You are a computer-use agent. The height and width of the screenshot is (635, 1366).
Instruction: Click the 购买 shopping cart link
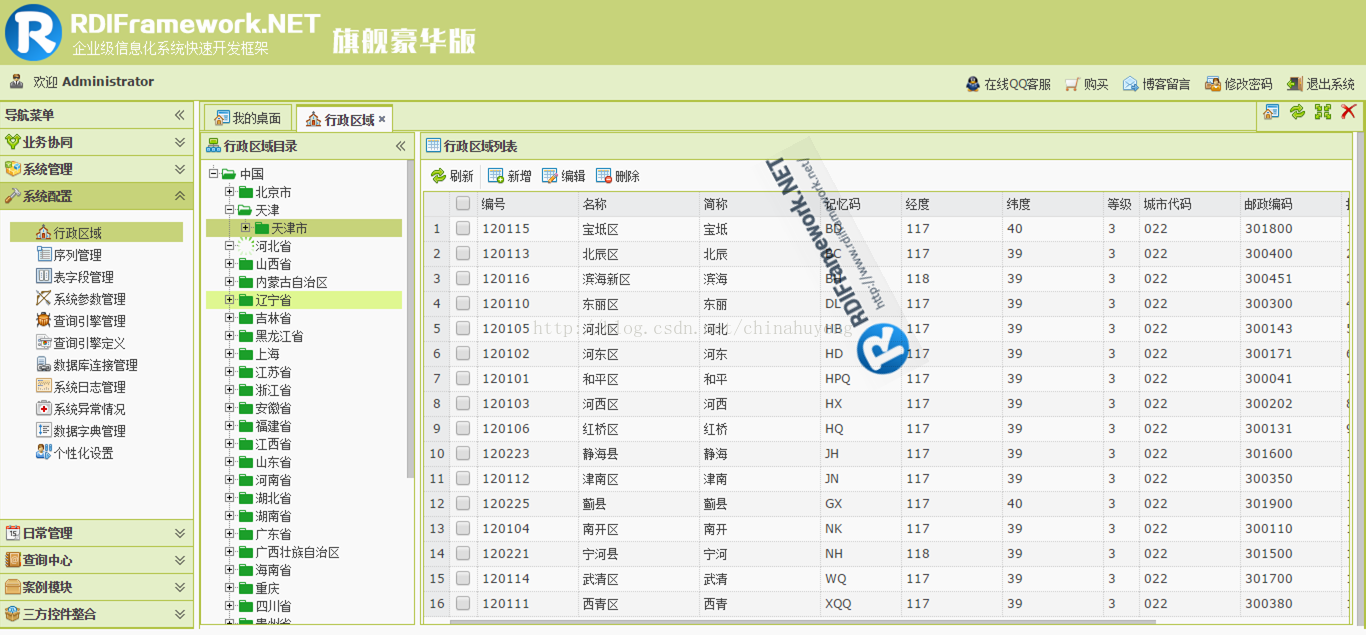coord(1087,84)
